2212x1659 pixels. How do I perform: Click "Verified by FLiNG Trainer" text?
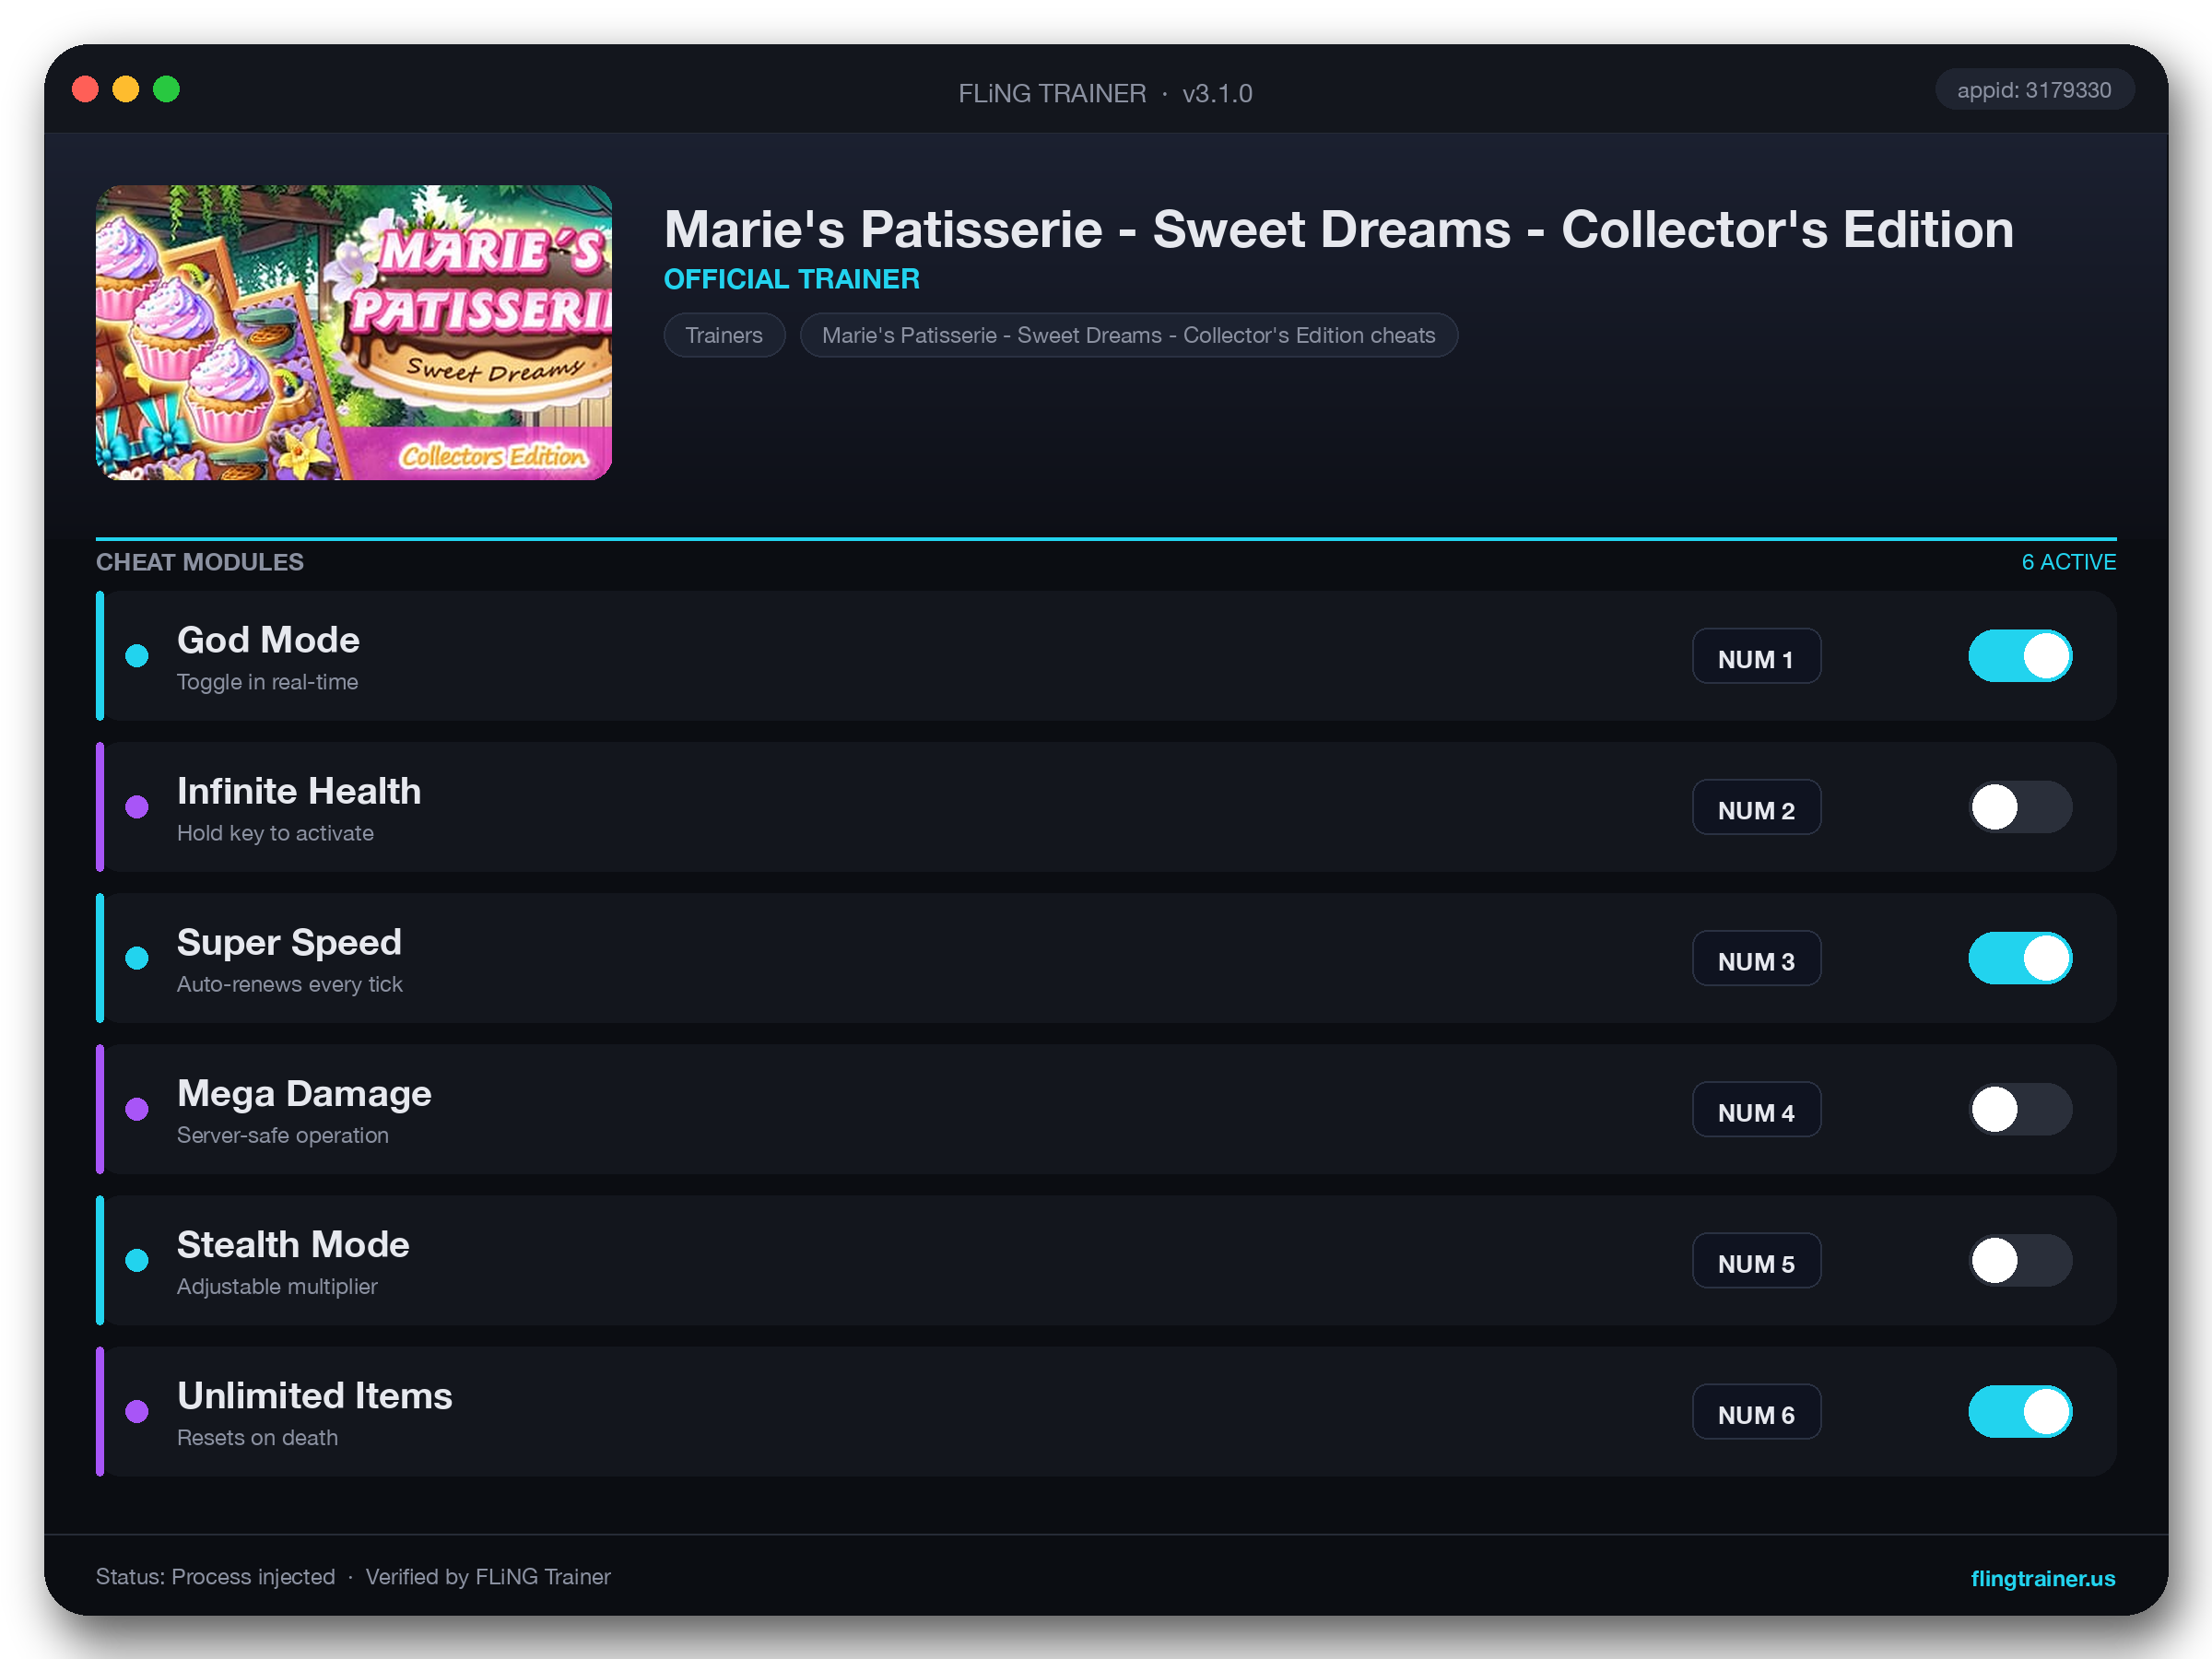(488, 1577)
